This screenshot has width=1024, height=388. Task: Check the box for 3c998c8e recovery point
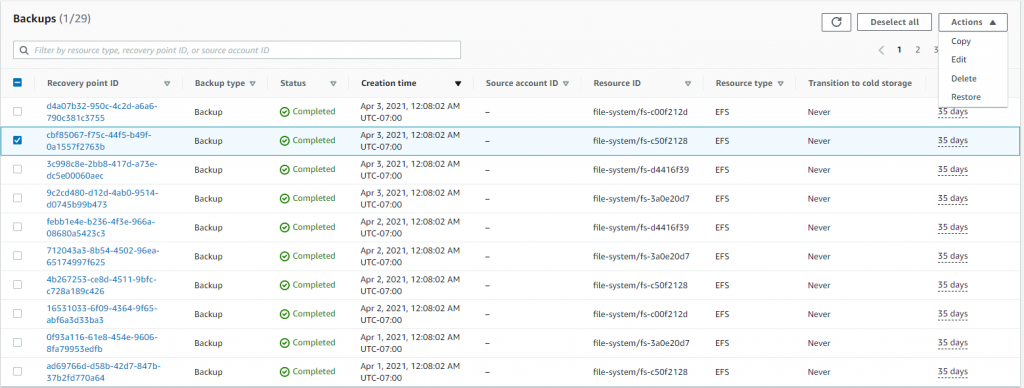click(18, 169)
